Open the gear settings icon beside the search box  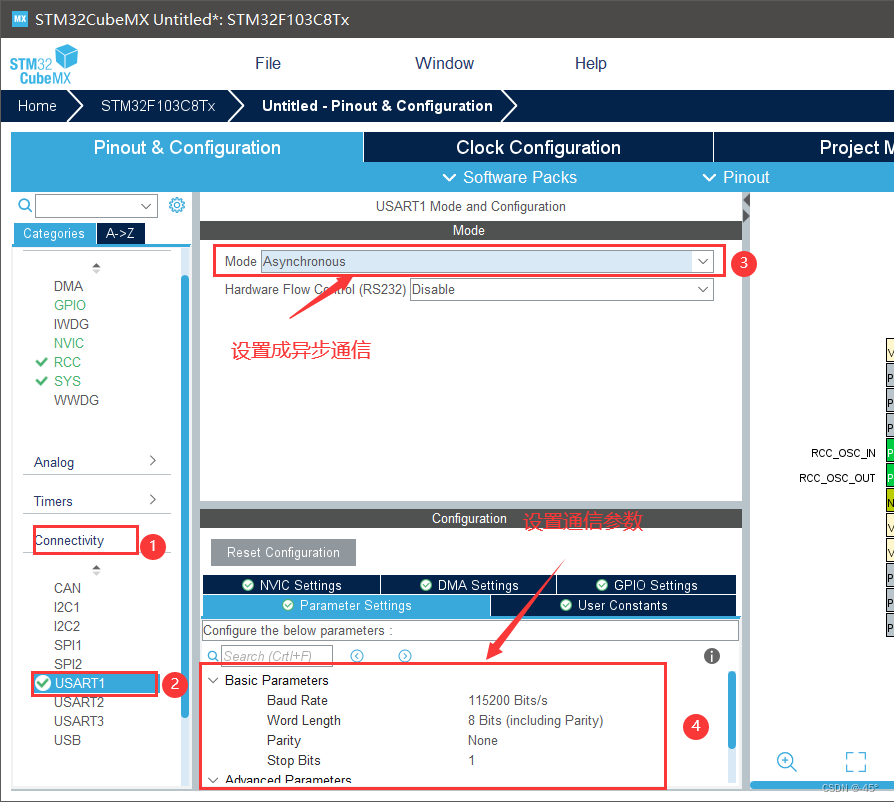click(x=177, y=205)
